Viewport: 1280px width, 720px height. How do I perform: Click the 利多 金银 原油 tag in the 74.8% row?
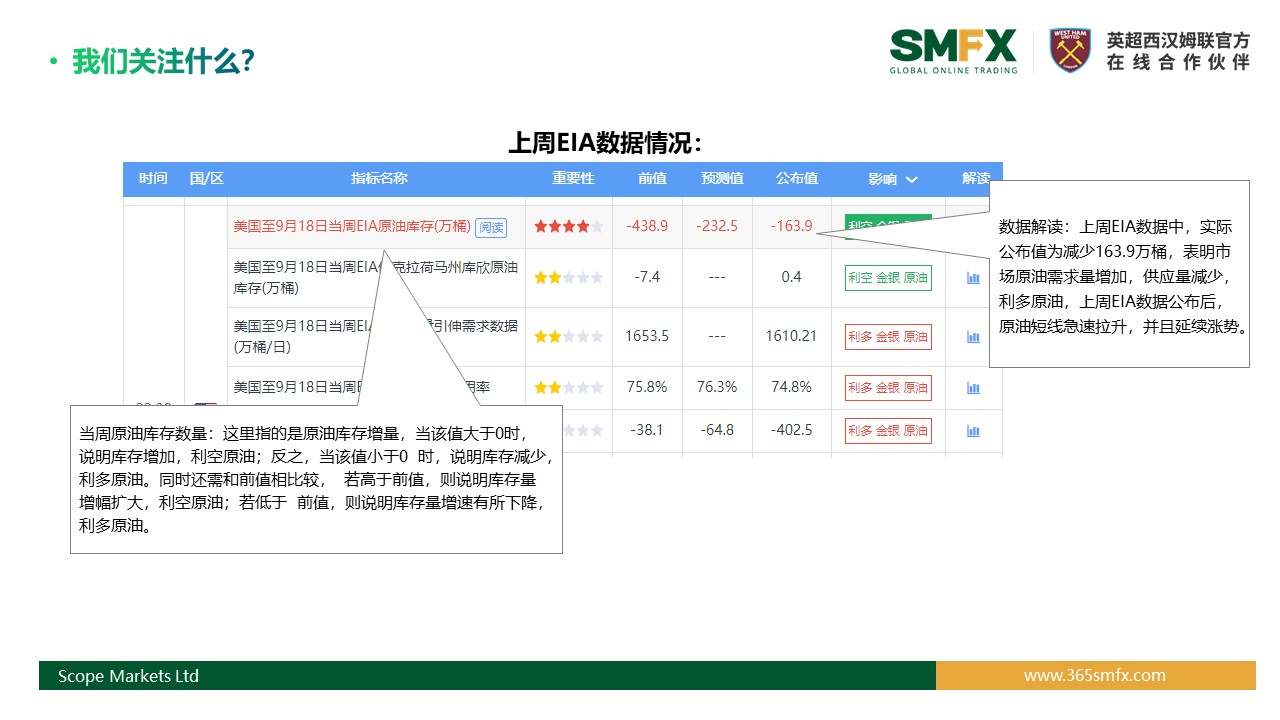[x=888, y=388]
